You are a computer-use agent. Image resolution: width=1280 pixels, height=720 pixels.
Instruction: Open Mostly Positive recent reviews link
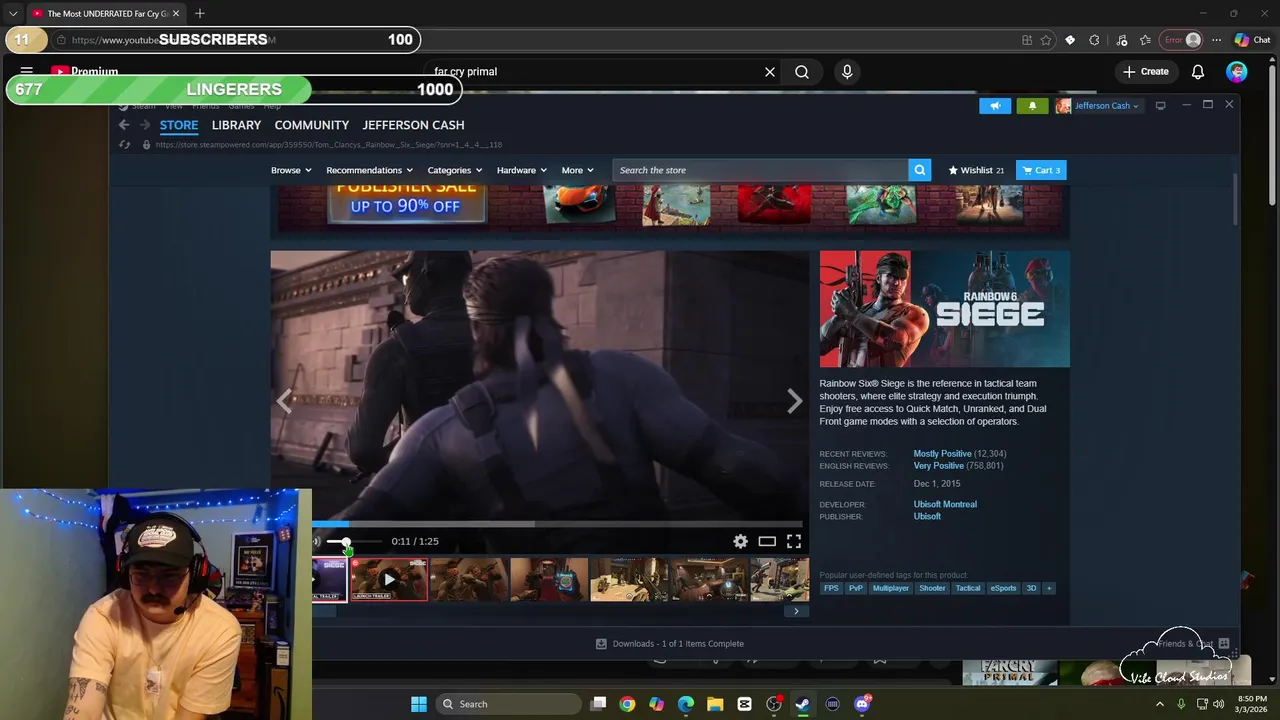click(x=942, y=454)
